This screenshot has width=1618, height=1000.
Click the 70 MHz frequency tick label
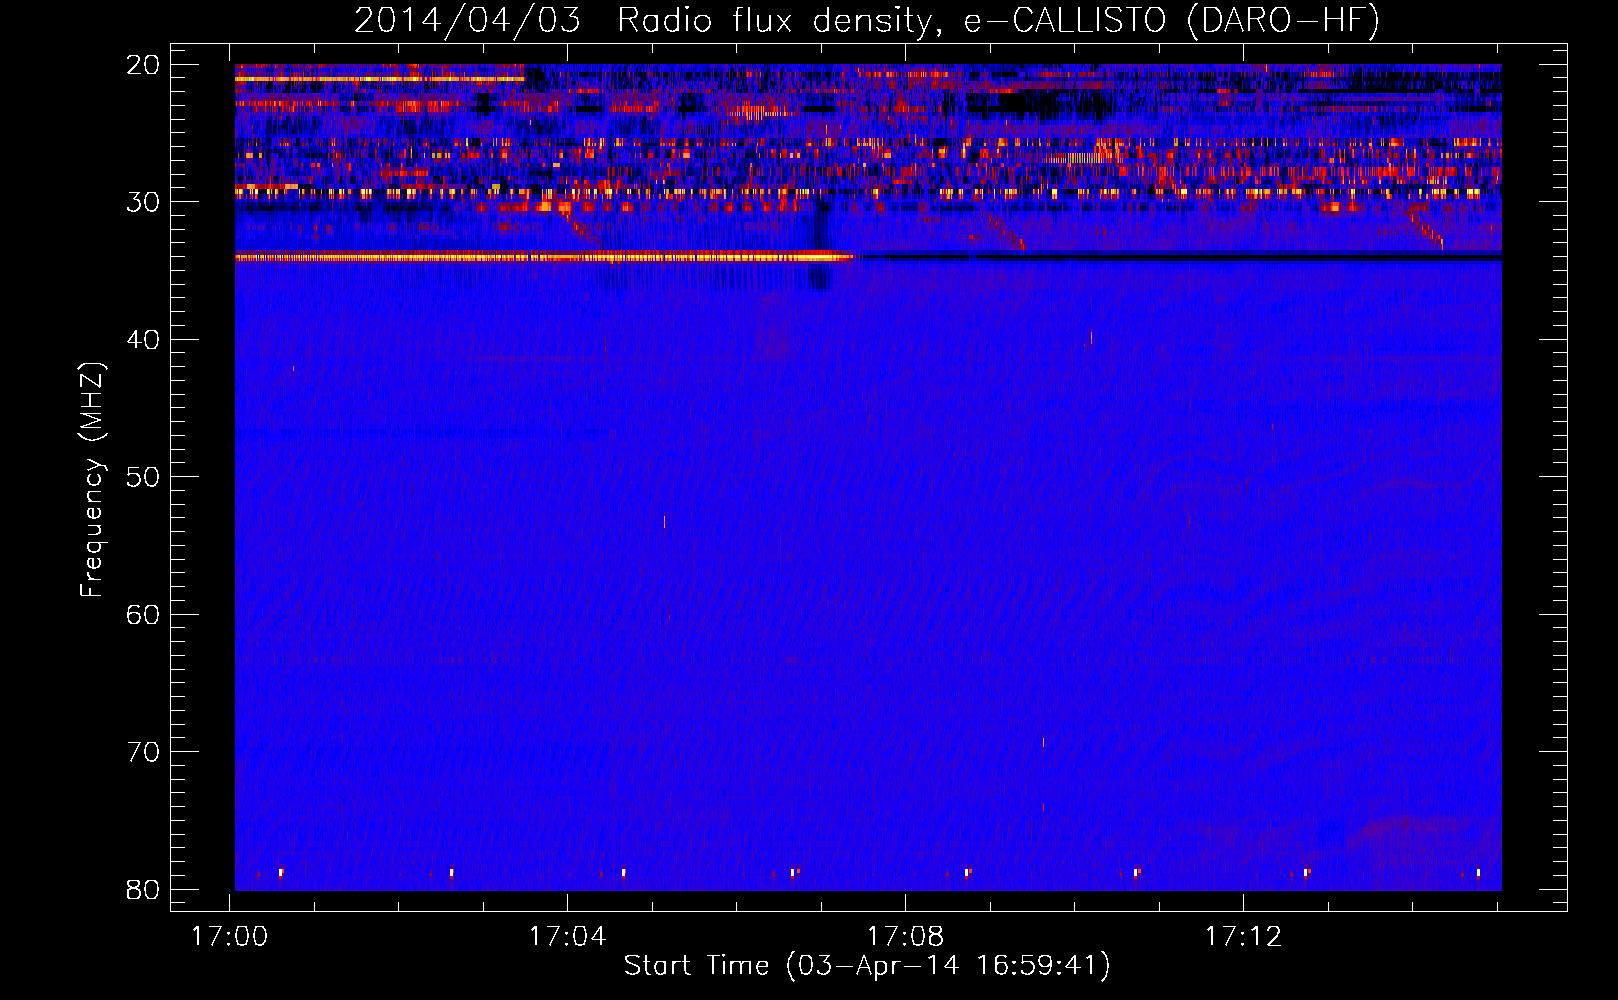tap(143, 752)
